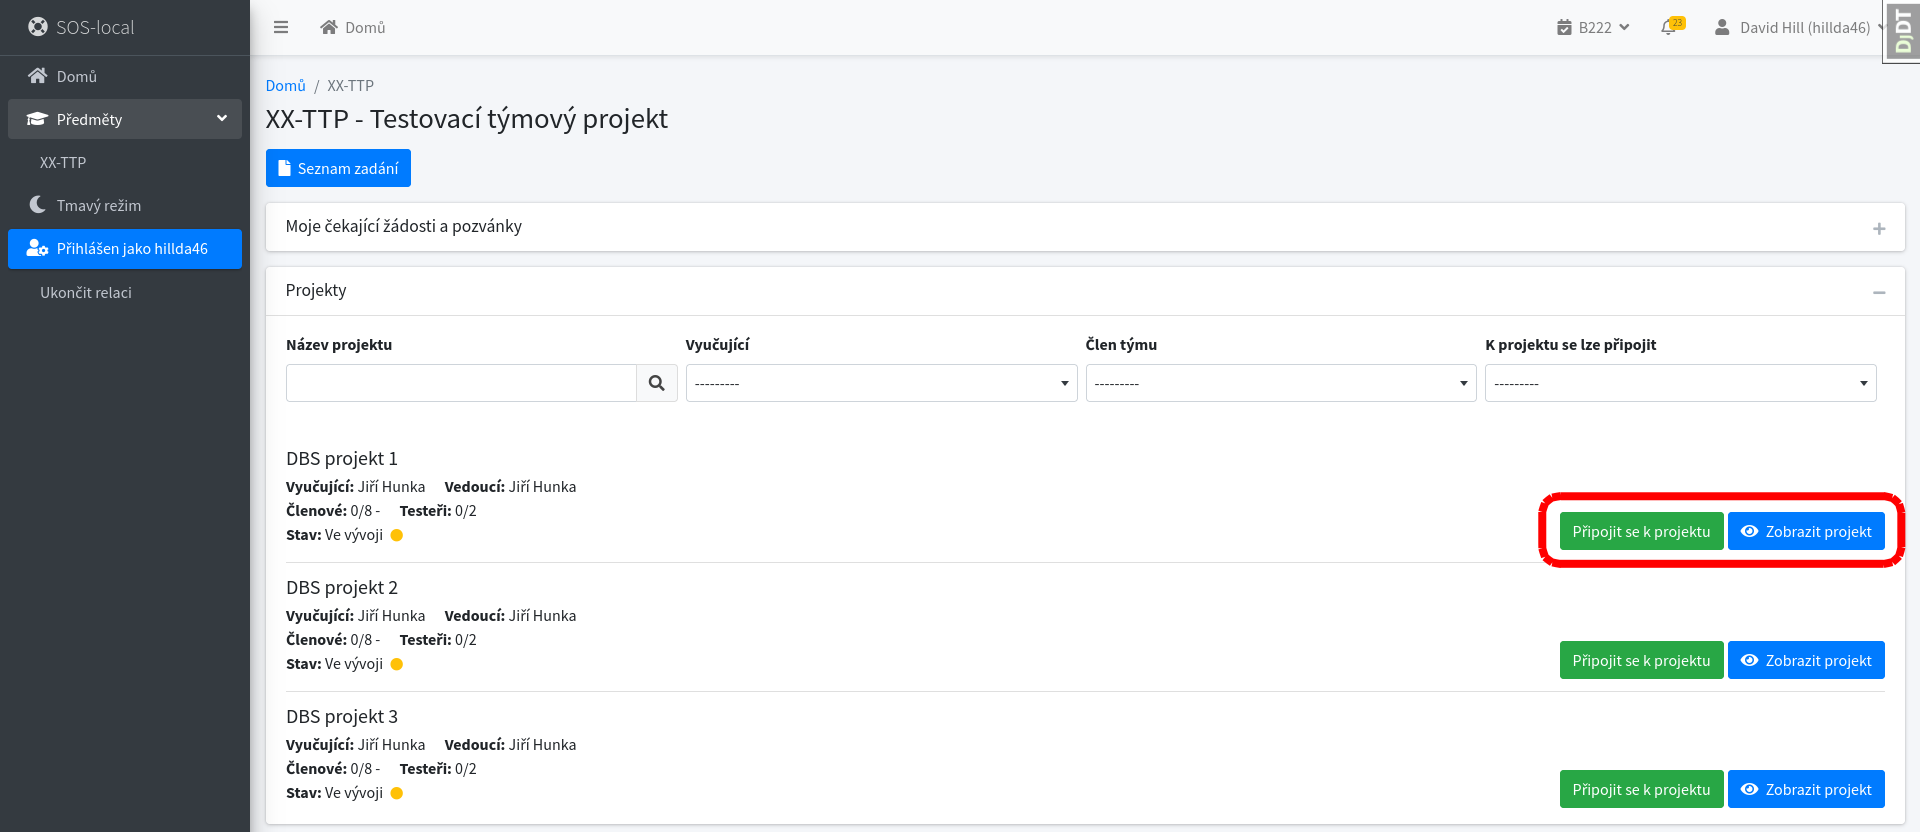Open the notifications bell icon

coord(1668,27)
